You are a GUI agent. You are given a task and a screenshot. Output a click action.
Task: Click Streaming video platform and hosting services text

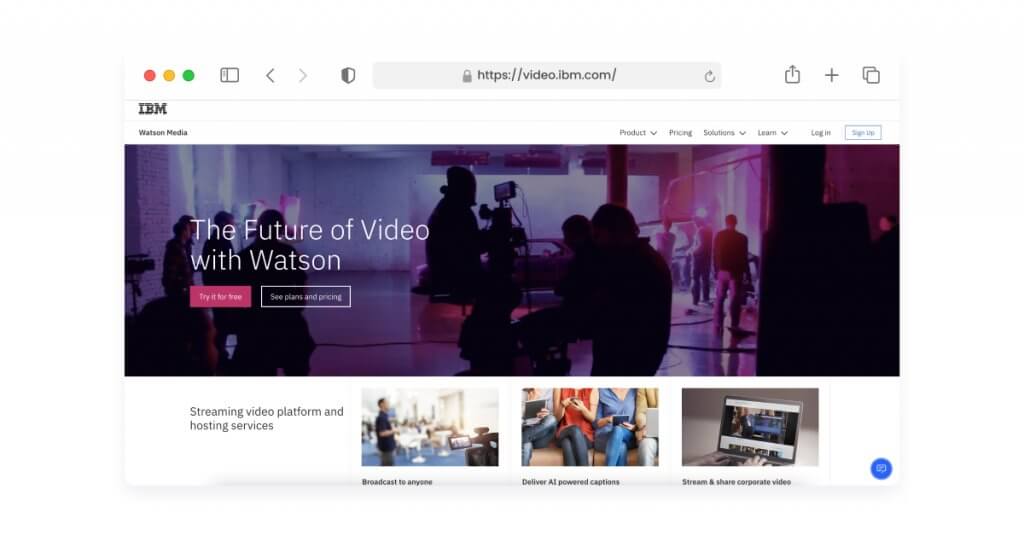click(x=266, y=418)
